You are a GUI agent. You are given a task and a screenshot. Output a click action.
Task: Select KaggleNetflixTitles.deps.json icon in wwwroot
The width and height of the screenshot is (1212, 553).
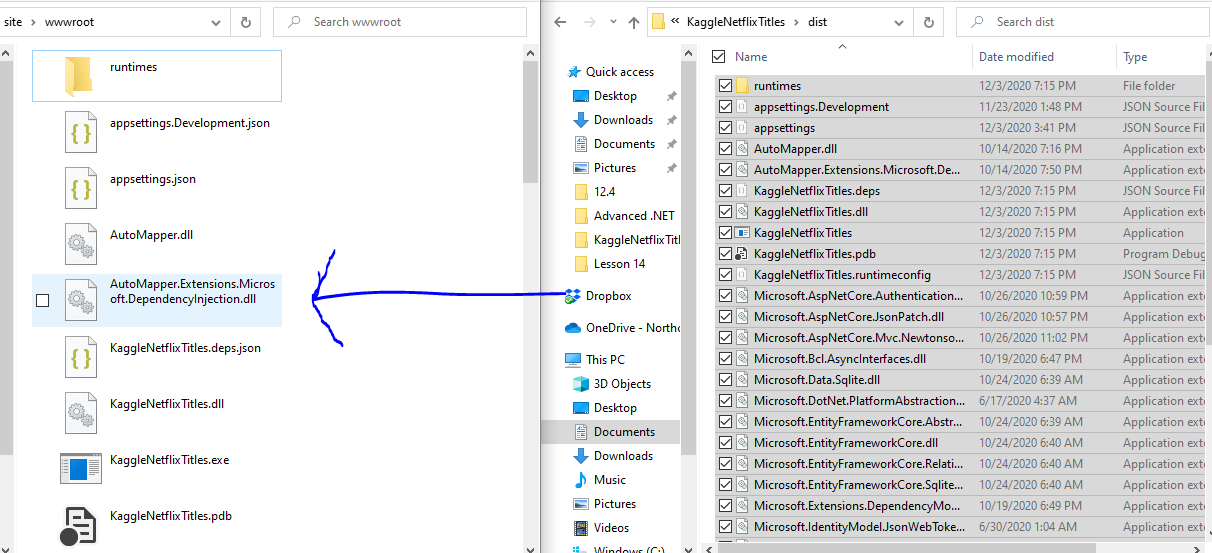[x=81, y=357]
